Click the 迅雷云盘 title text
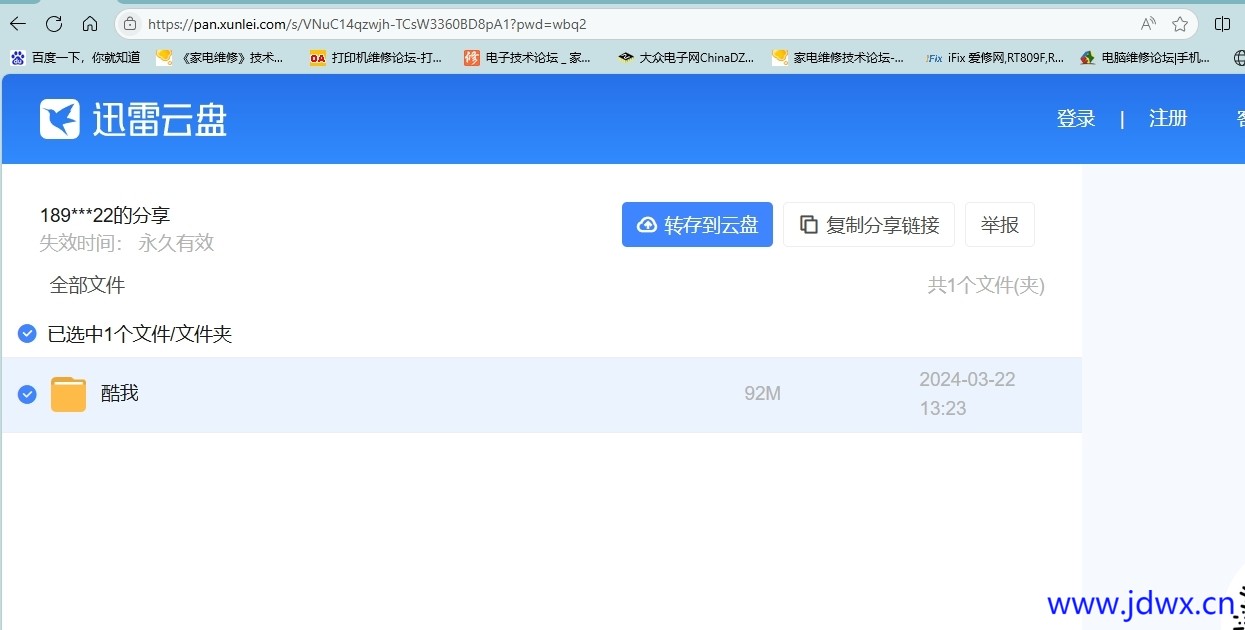Image resolution: width=1245 pixels, height=630 pixels. (x=160, y=119)
